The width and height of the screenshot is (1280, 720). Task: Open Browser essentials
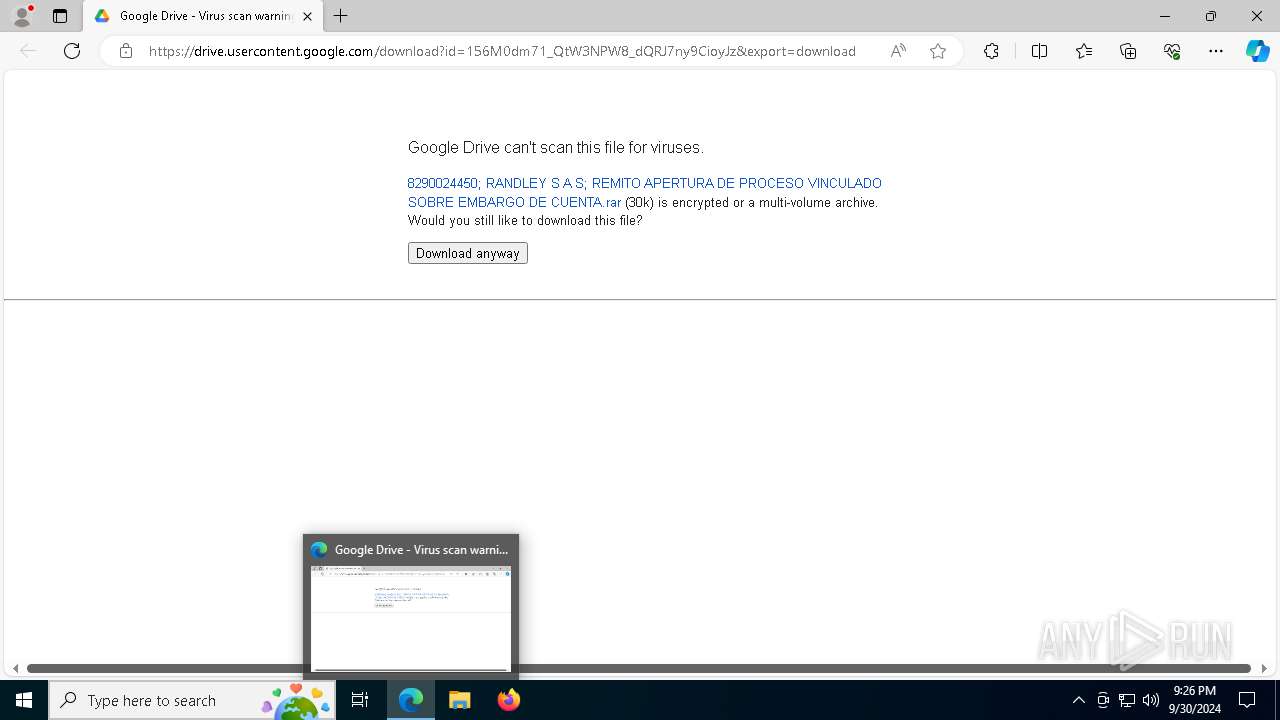[x=1172, y=51]
